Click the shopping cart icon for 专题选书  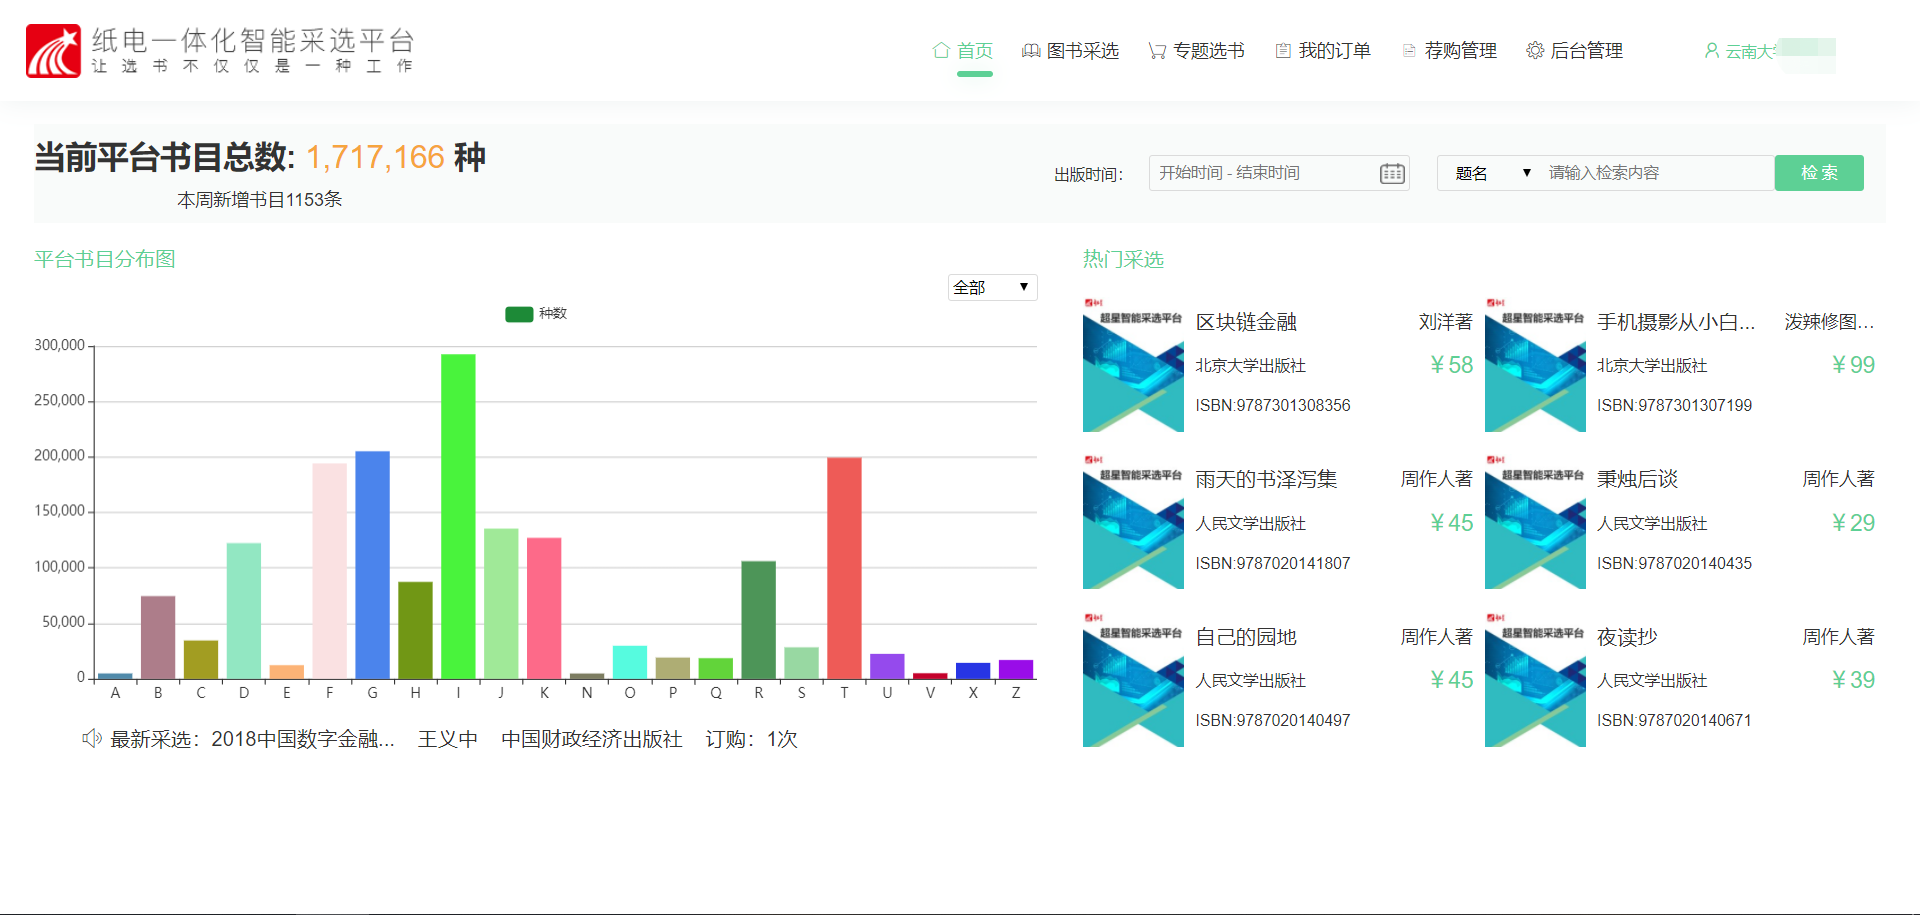1157,51
